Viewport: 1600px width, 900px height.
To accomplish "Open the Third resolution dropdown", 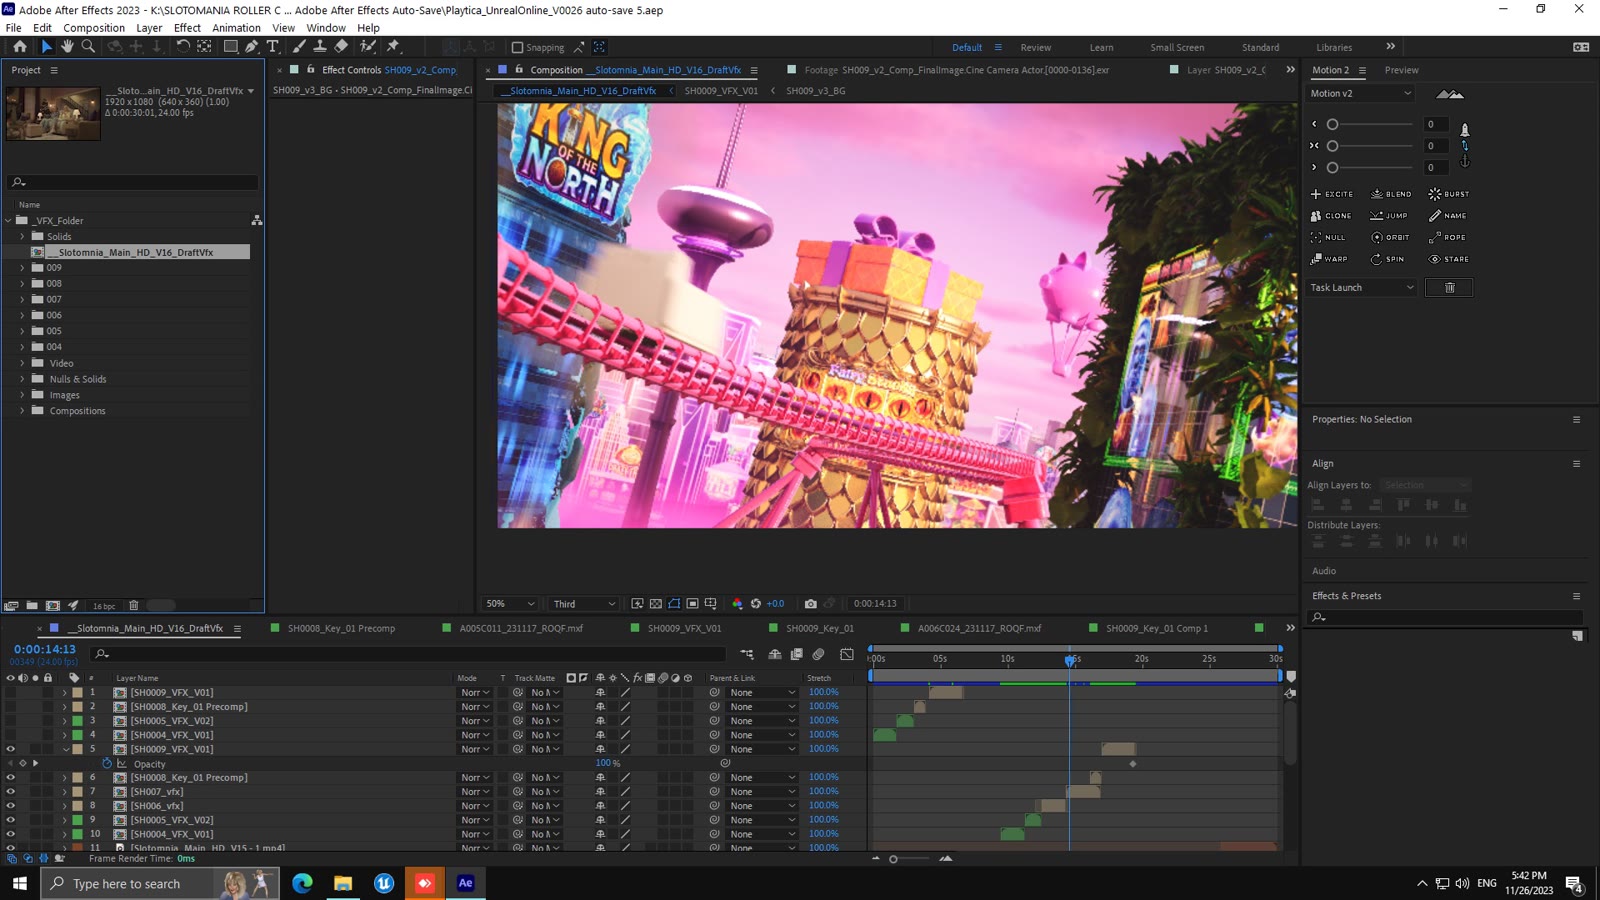I will (584, 604).
